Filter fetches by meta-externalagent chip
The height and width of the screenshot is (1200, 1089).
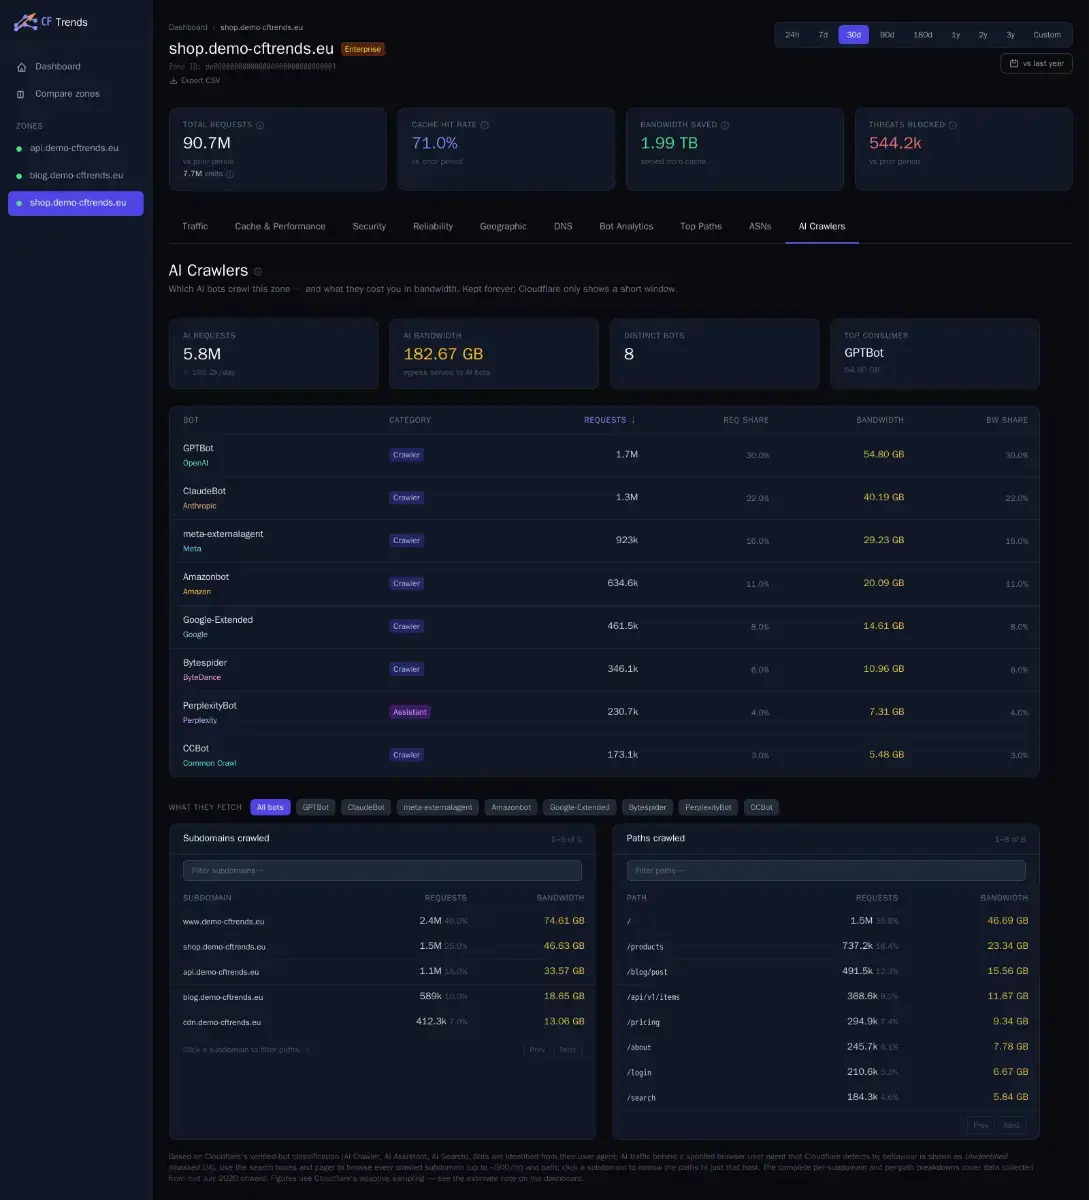(438, 807)
